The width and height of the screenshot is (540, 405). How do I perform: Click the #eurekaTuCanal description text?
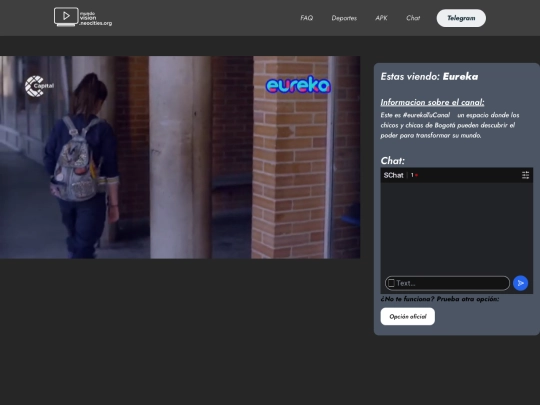tap(449, 125)
